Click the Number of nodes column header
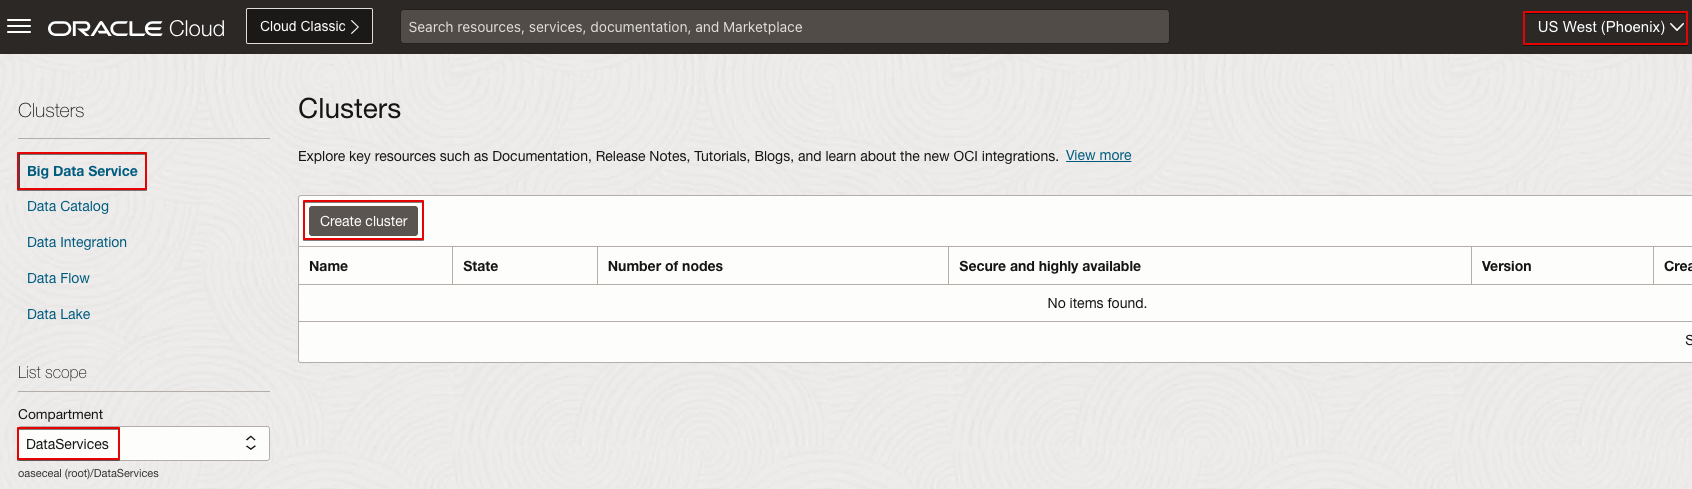The image size is (1692, 489). [x=665, y=266]
